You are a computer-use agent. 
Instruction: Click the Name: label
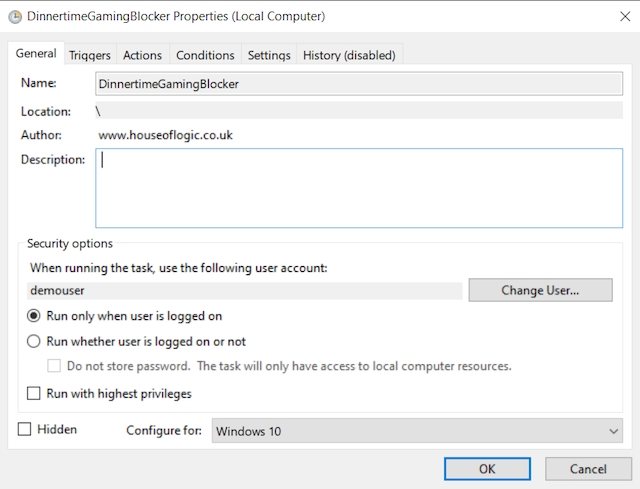(x=39, y=83)
